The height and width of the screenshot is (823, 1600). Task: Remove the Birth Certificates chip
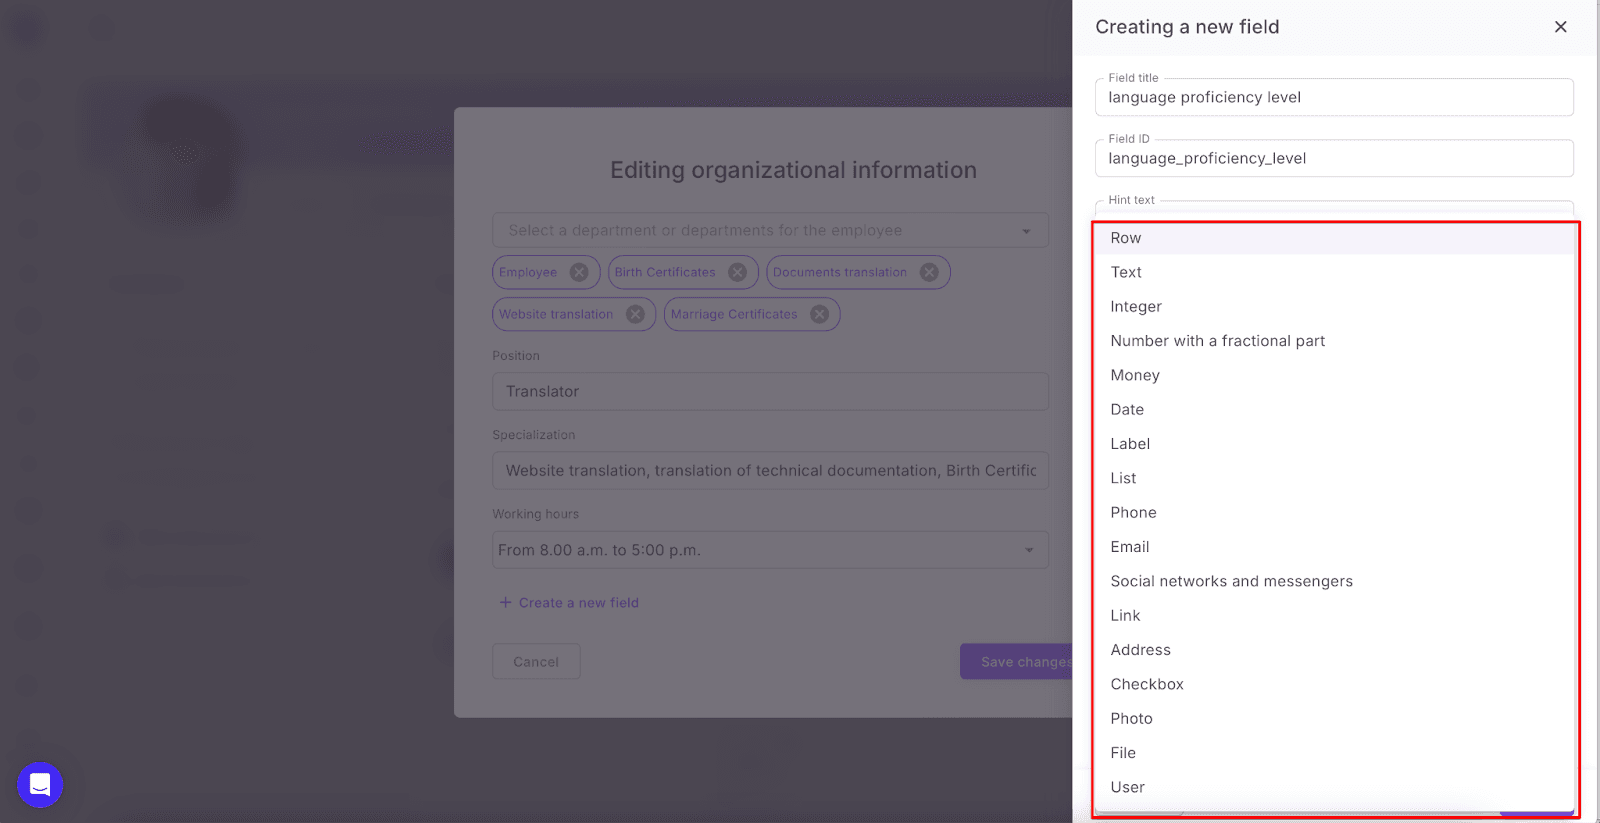pos(737,272)
